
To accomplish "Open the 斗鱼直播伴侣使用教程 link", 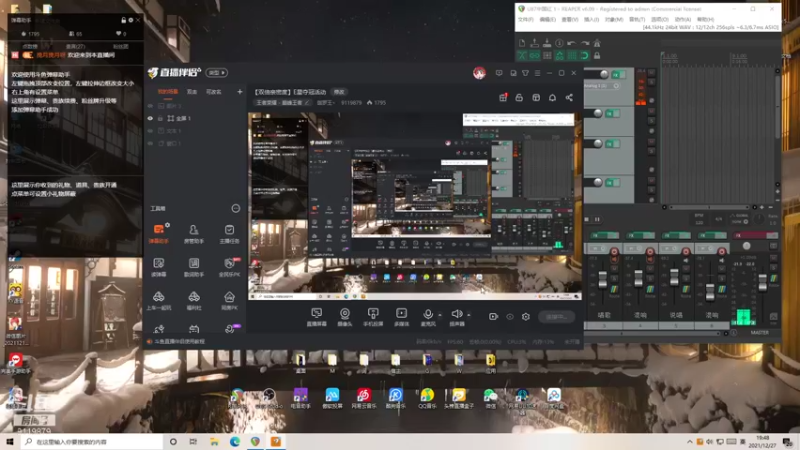I will [x=179, y=341].
